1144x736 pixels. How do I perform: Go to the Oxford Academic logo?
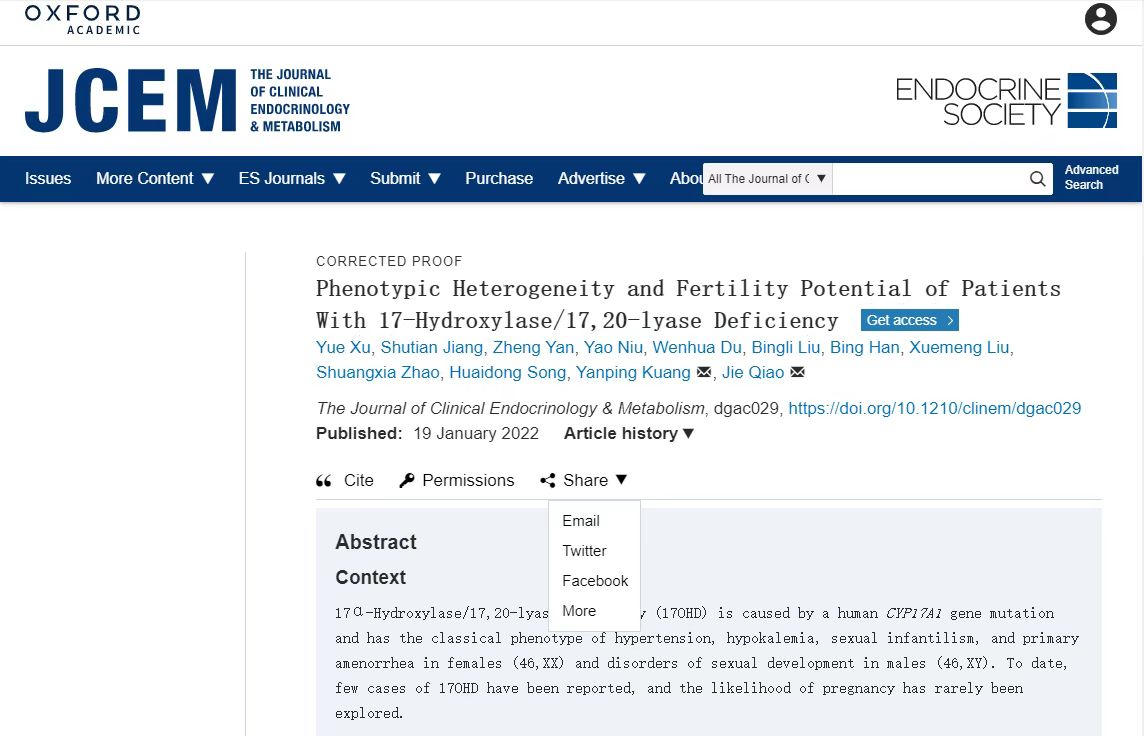pos(82,19)
